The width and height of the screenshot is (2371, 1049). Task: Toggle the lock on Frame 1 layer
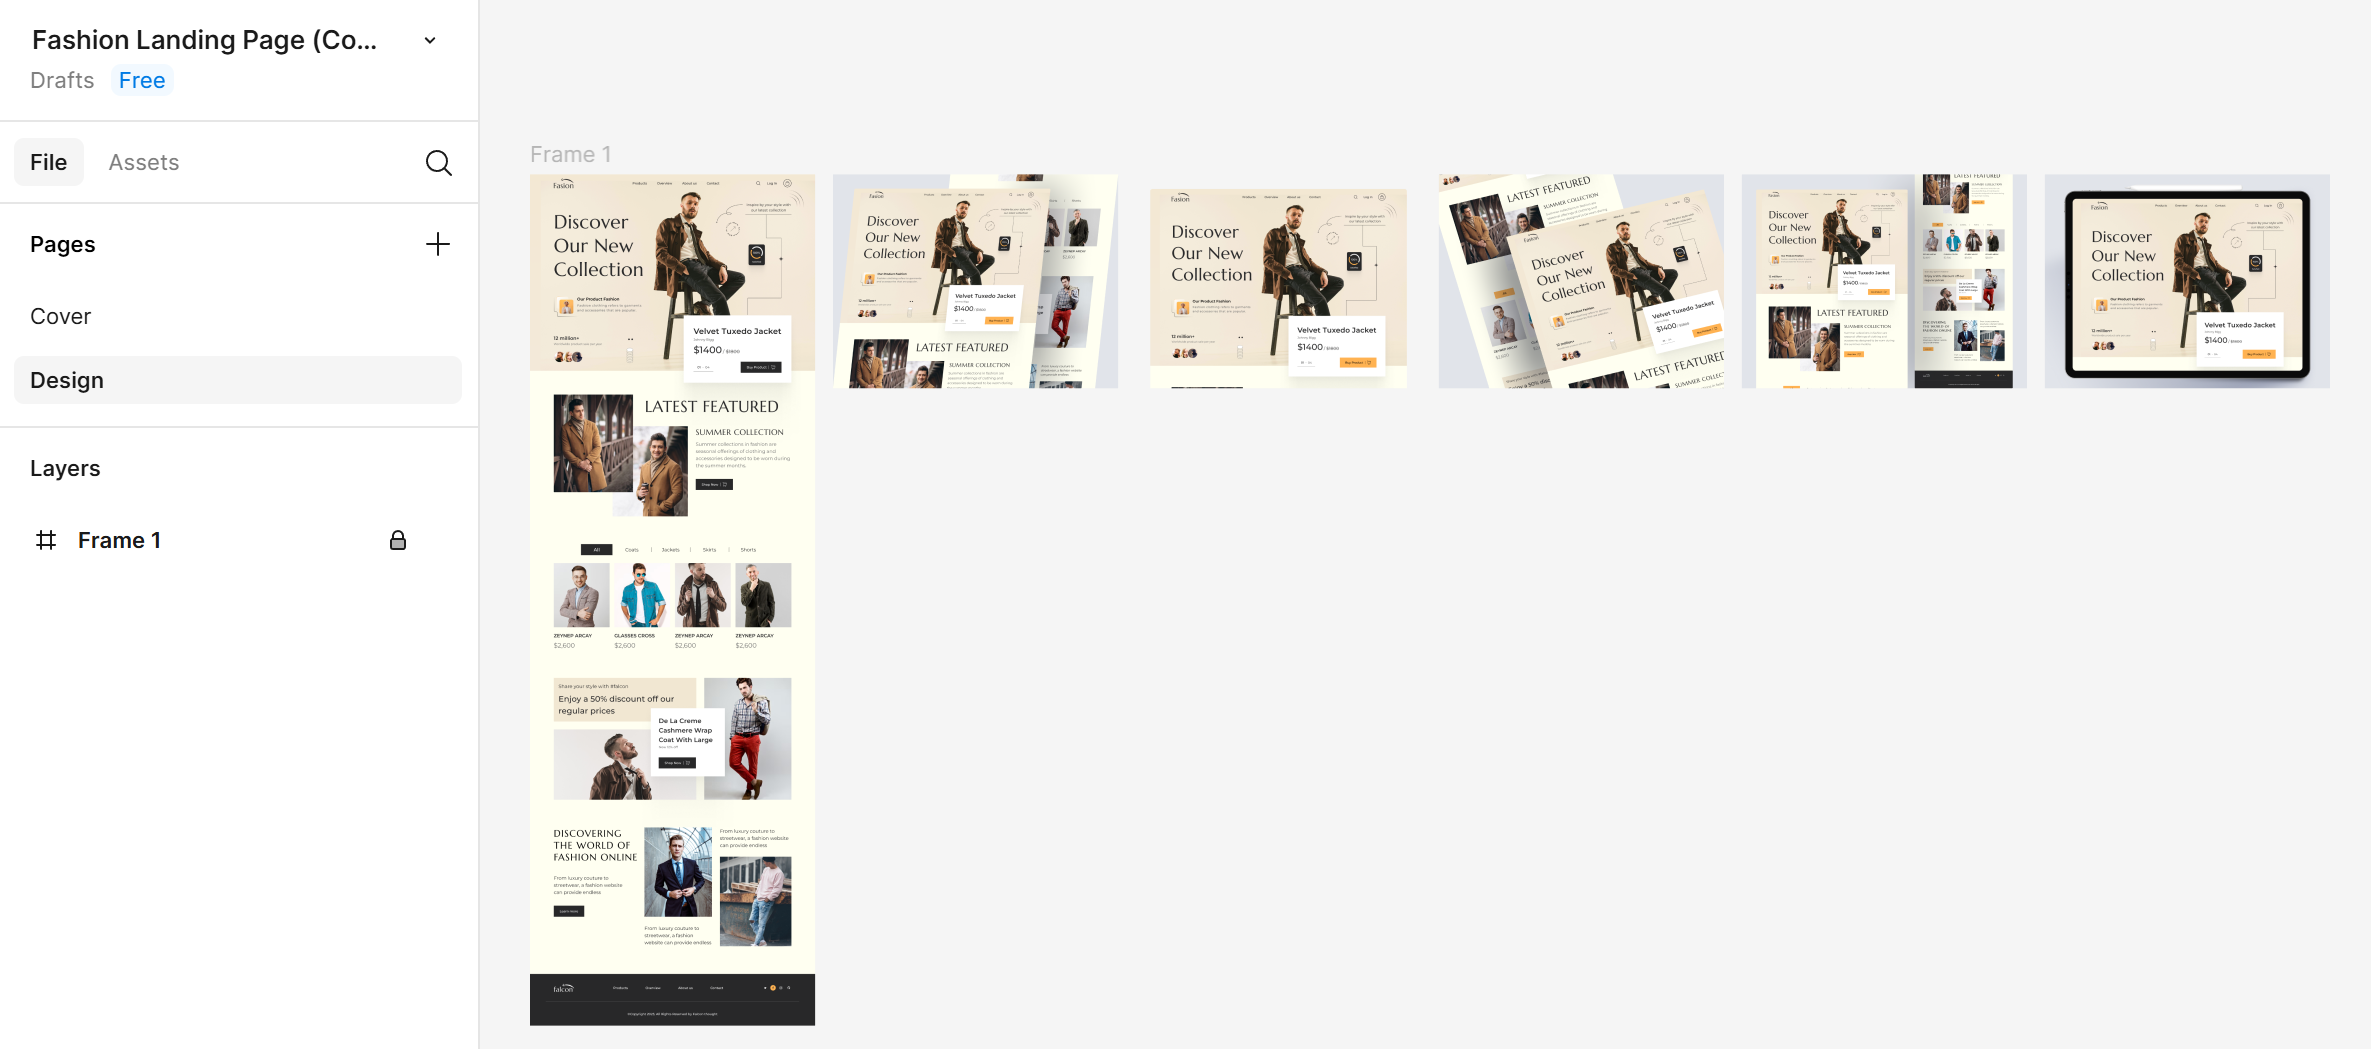[397, 541]
